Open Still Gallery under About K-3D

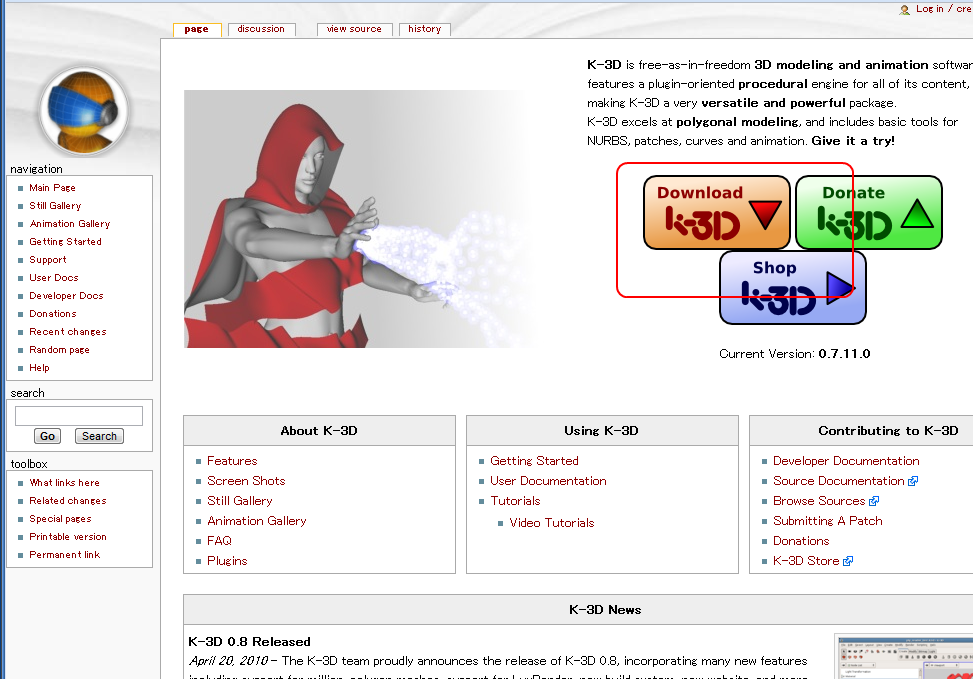240,501
